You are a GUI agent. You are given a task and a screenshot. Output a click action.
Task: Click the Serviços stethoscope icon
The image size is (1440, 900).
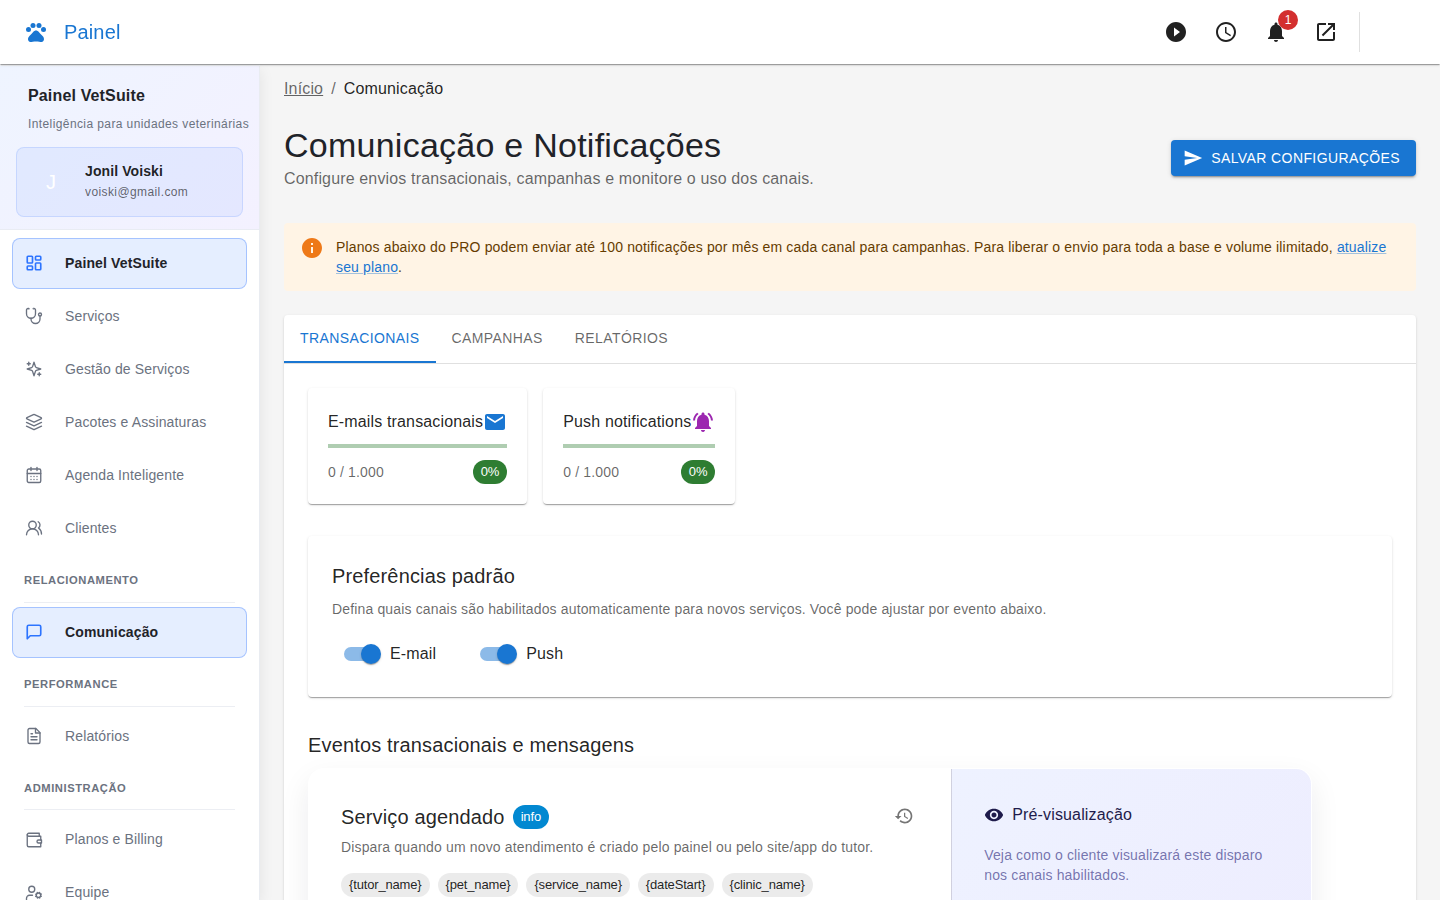click(34, 316)
